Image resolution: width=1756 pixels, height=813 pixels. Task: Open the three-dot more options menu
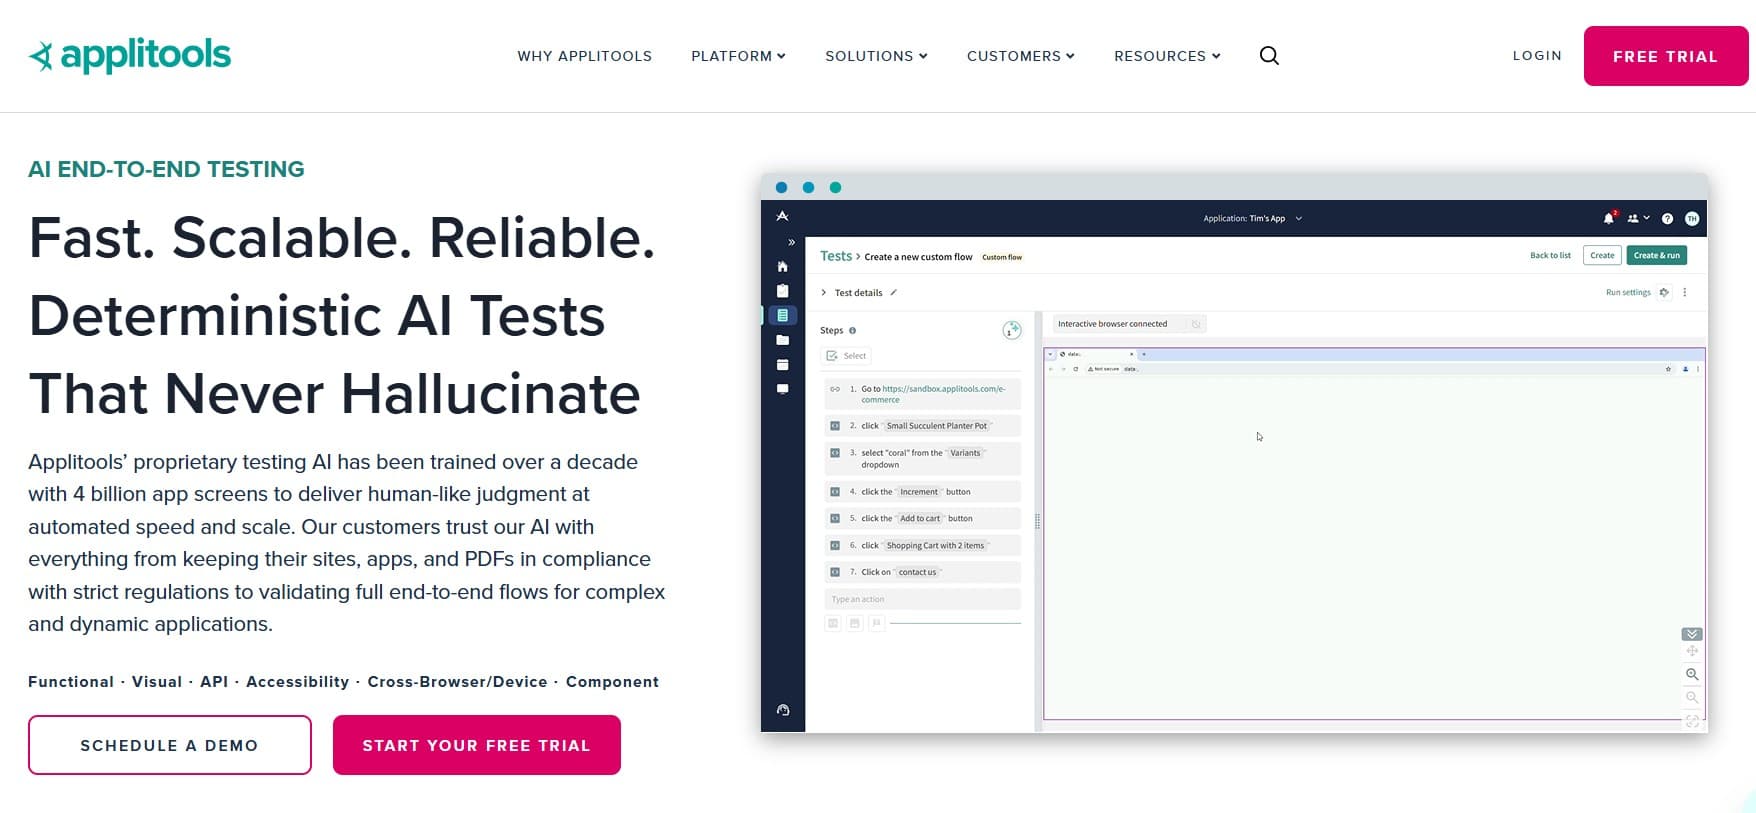click(x=1685, y=292)
